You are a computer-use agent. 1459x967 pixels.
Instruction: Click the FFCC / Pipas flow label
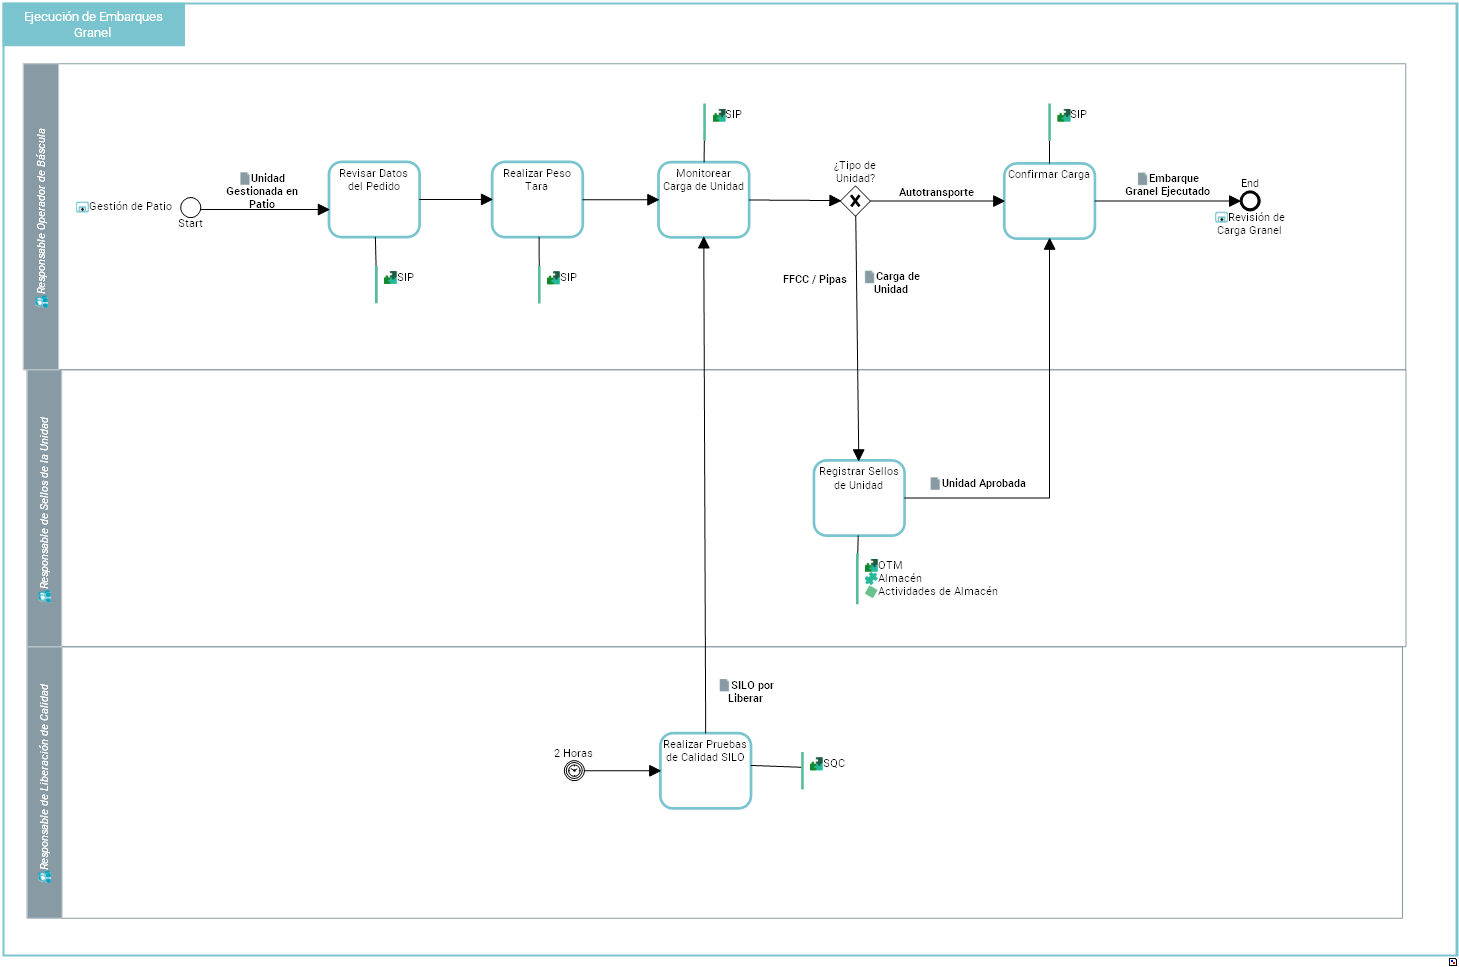(x=815, y=279)
